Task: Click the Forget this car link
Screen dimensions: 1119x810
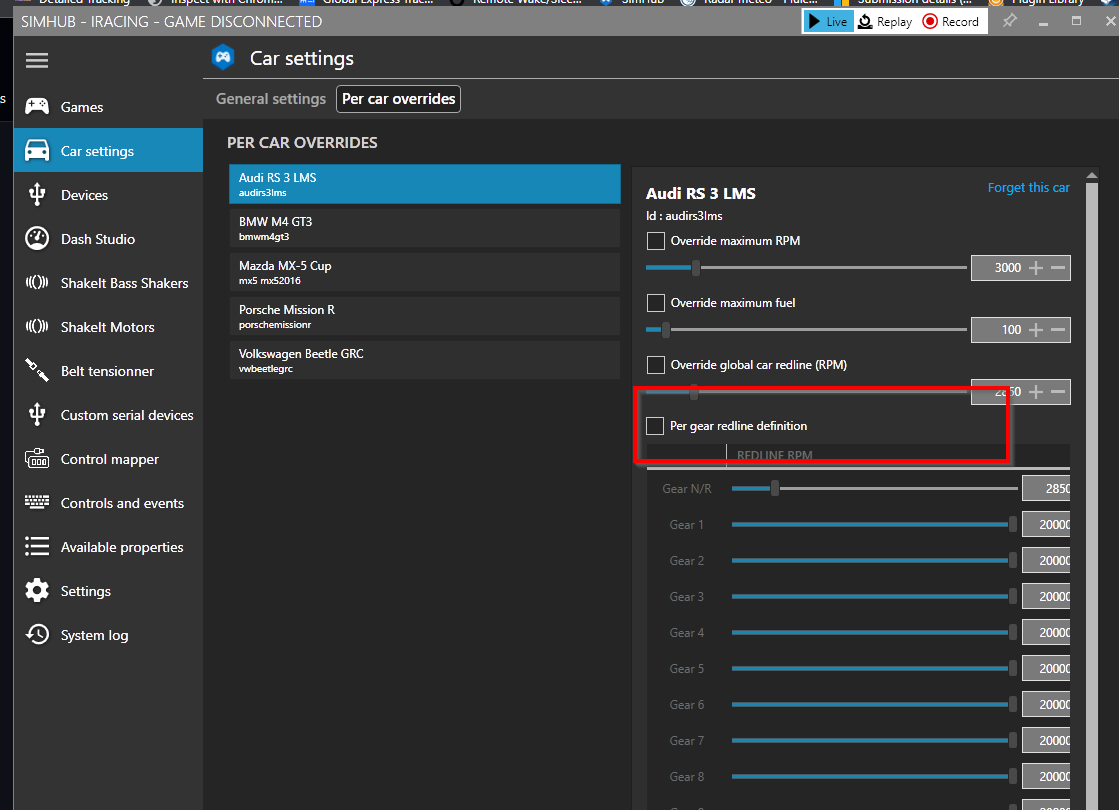Action: pos(1028,188)
